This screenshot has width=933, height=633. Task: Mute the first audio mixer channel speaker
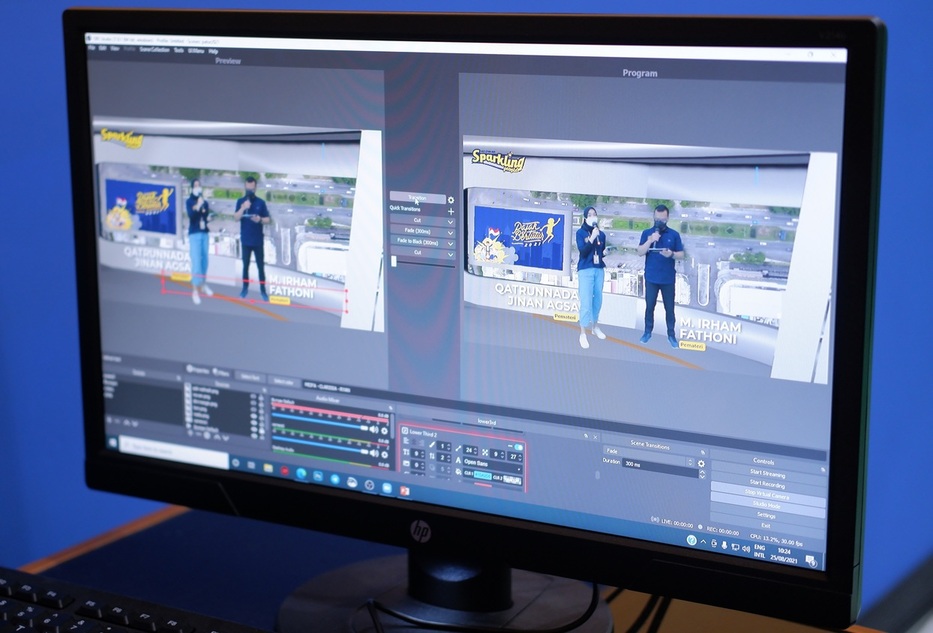(x=374, y=429)
